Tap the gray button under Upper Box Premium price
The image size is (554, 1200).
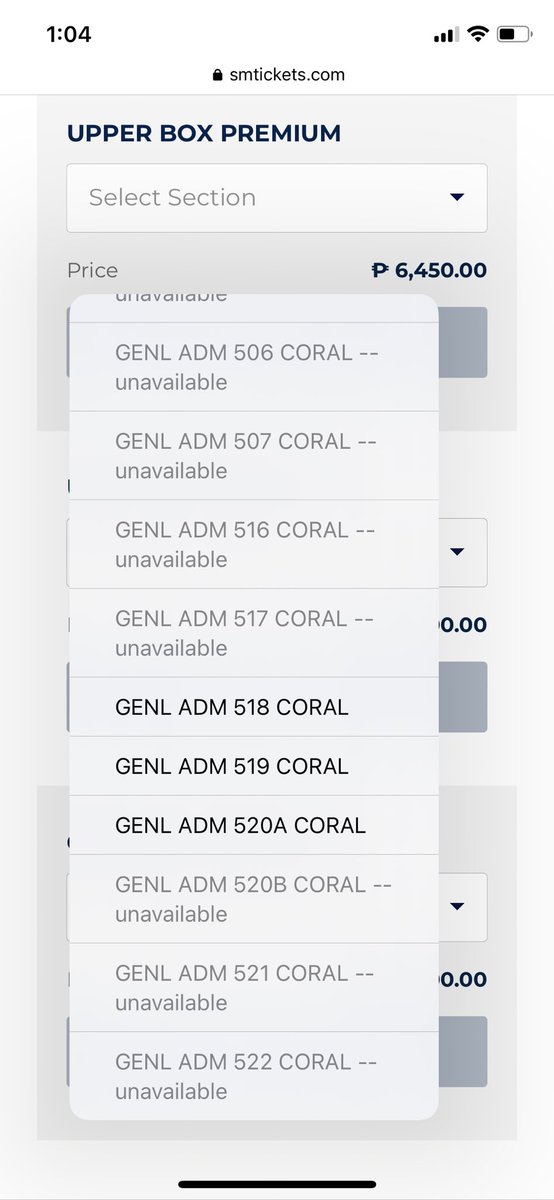click(x=462, y=342)
